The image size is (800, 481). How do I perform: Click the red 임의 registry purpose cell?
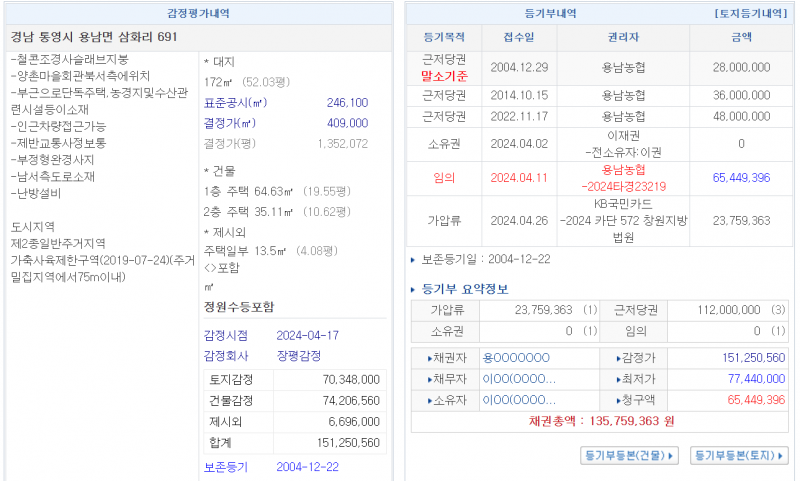(444, 178)
